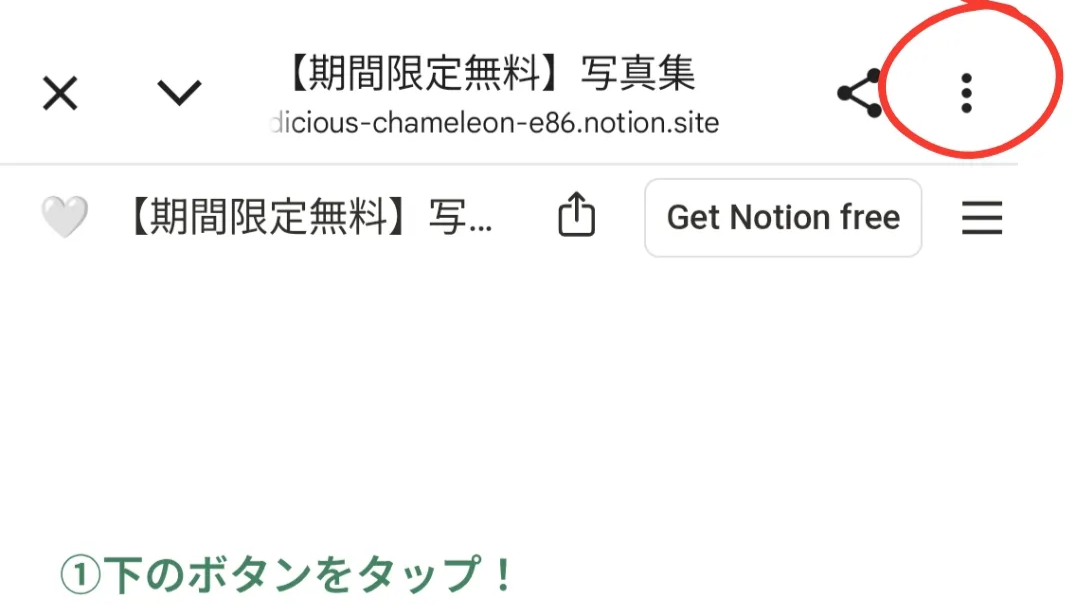Viewport: 1080px width, 608px height.
Task: Open the three-dot overflow menu
Action: point(966,93)
